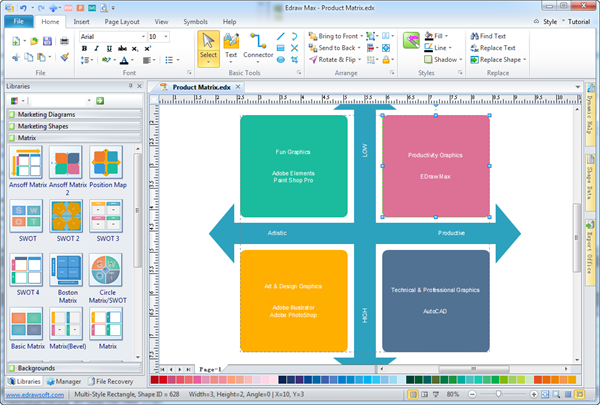Open Rotate & Flip dropdown
The image size is (600, 405).
(360, 60)
